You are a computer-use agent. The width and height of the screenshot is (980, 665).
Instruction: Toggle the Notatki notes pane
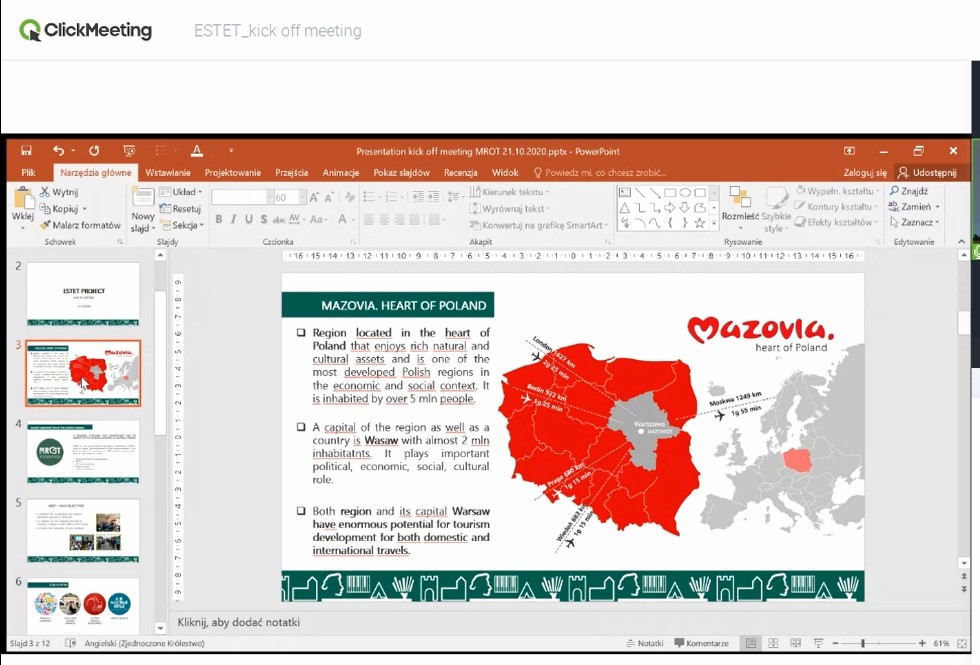(644, 643)
